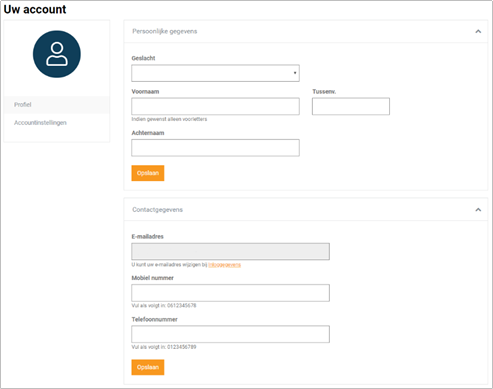This screenshot has width=493, height=389.
Task: Click the disabled E-mailadres field
Action: [x=230, y=251]
